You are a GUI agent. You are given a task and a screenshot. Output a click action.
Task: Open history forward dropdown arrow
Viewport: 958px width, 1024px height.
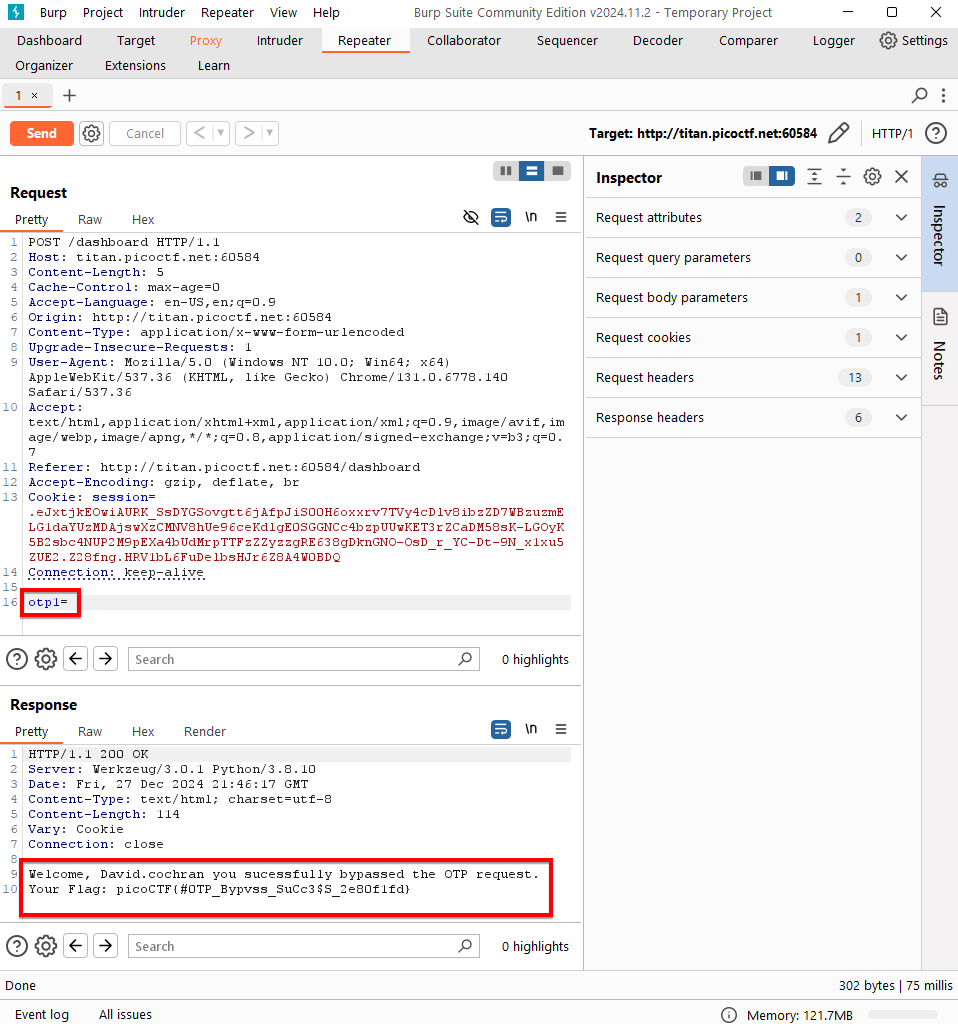pyautogui.click(x=270, y=133)
